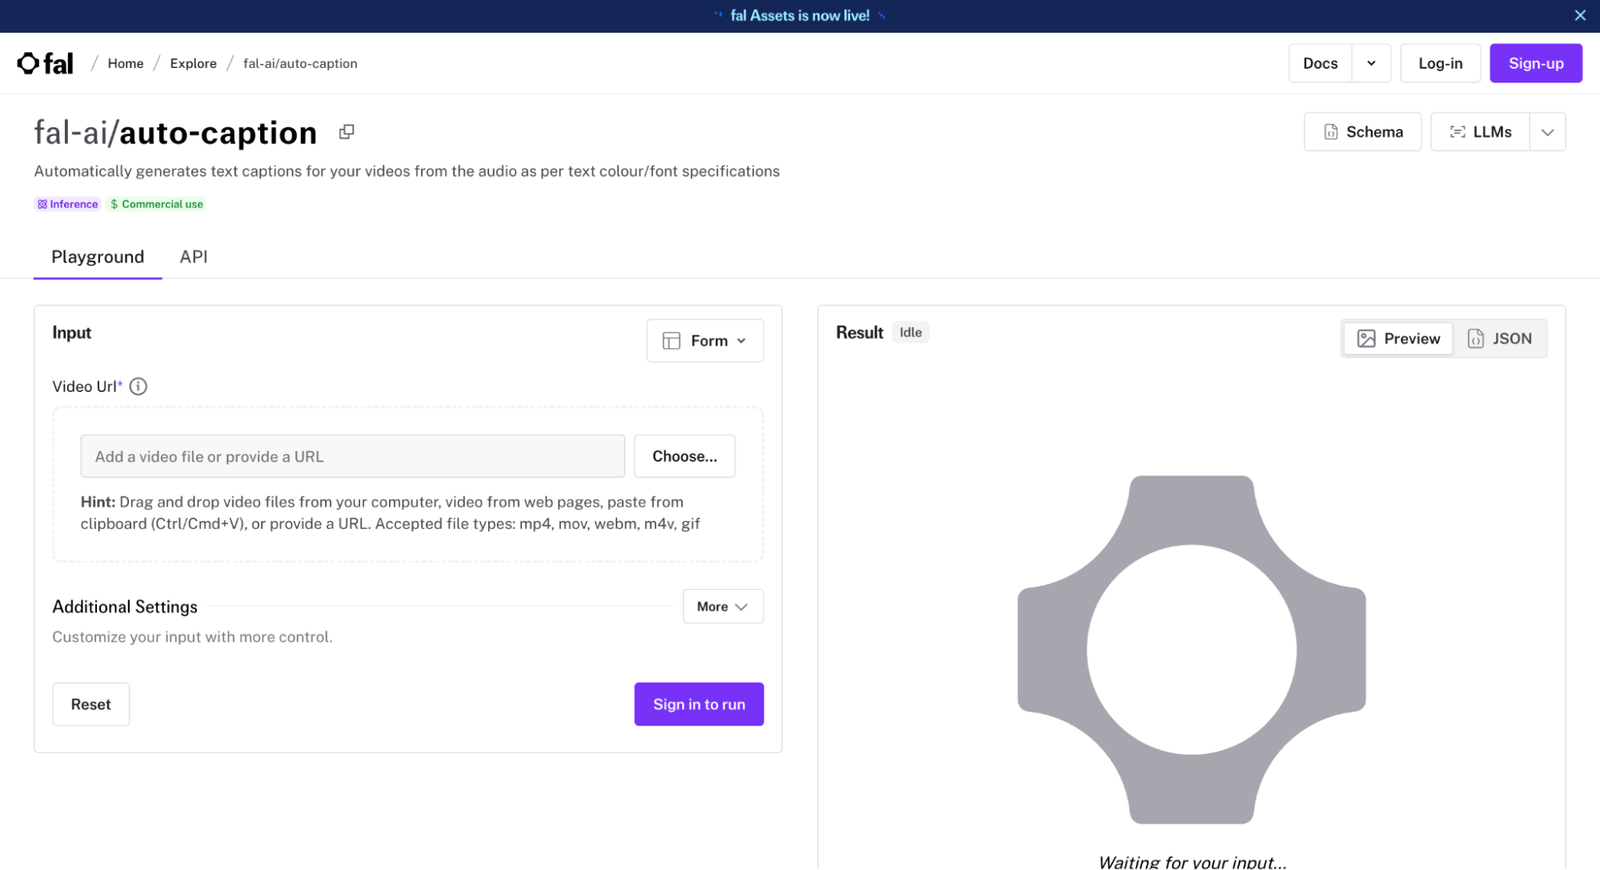Reset the input form
This screenshot has width=1600, height=870.
coord(91,704)
